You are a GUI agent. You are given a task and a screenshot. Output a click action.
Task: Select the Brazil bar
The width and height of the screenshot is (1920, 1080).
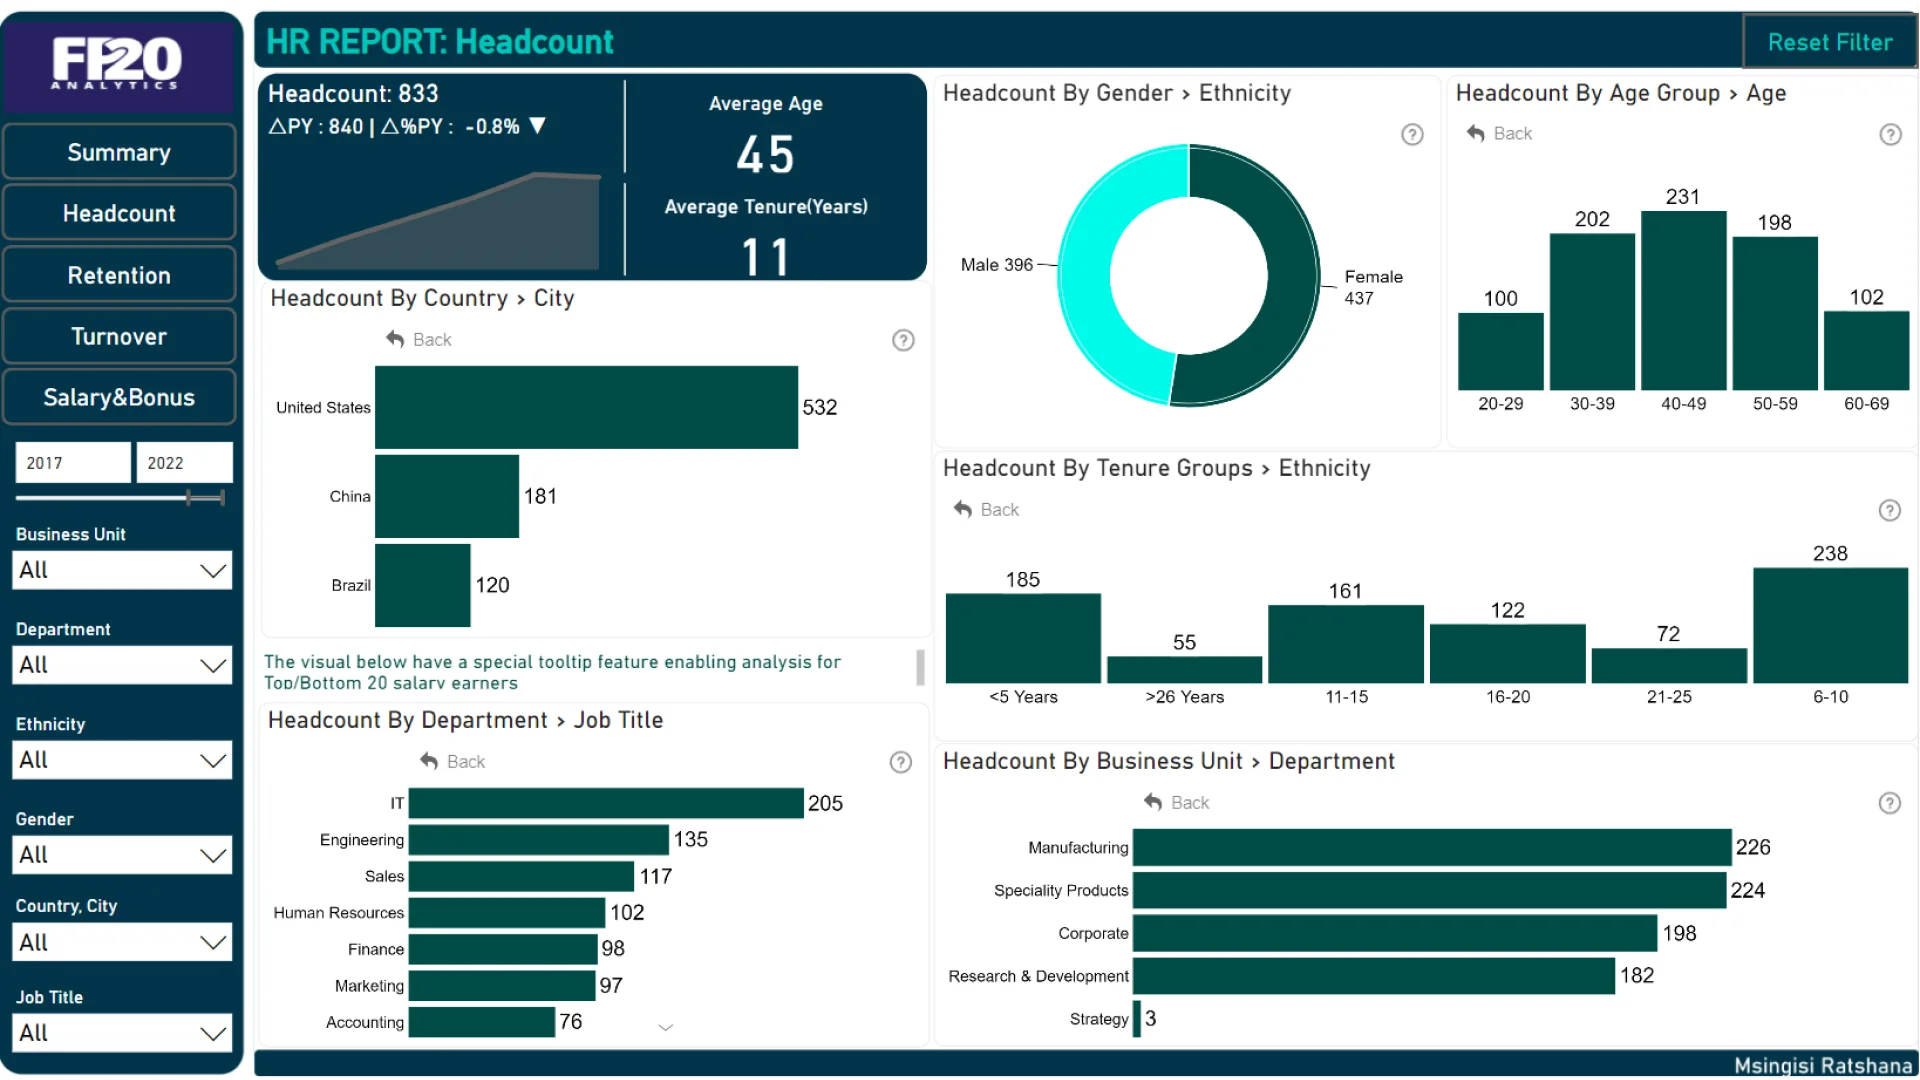(x=422, y=585)
